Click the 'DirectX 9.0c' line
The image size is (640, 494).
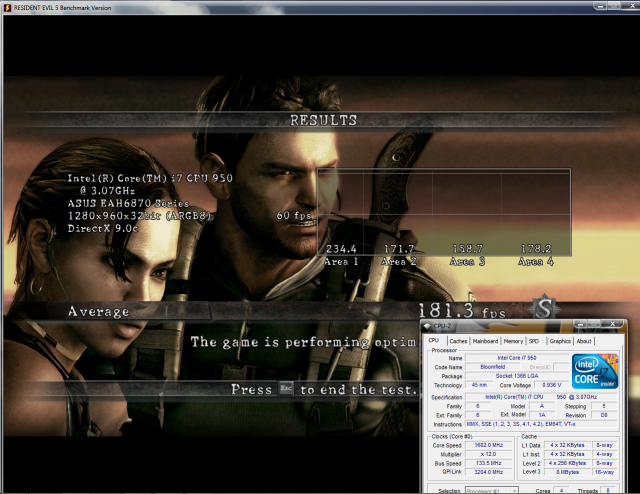pos(103,228)
